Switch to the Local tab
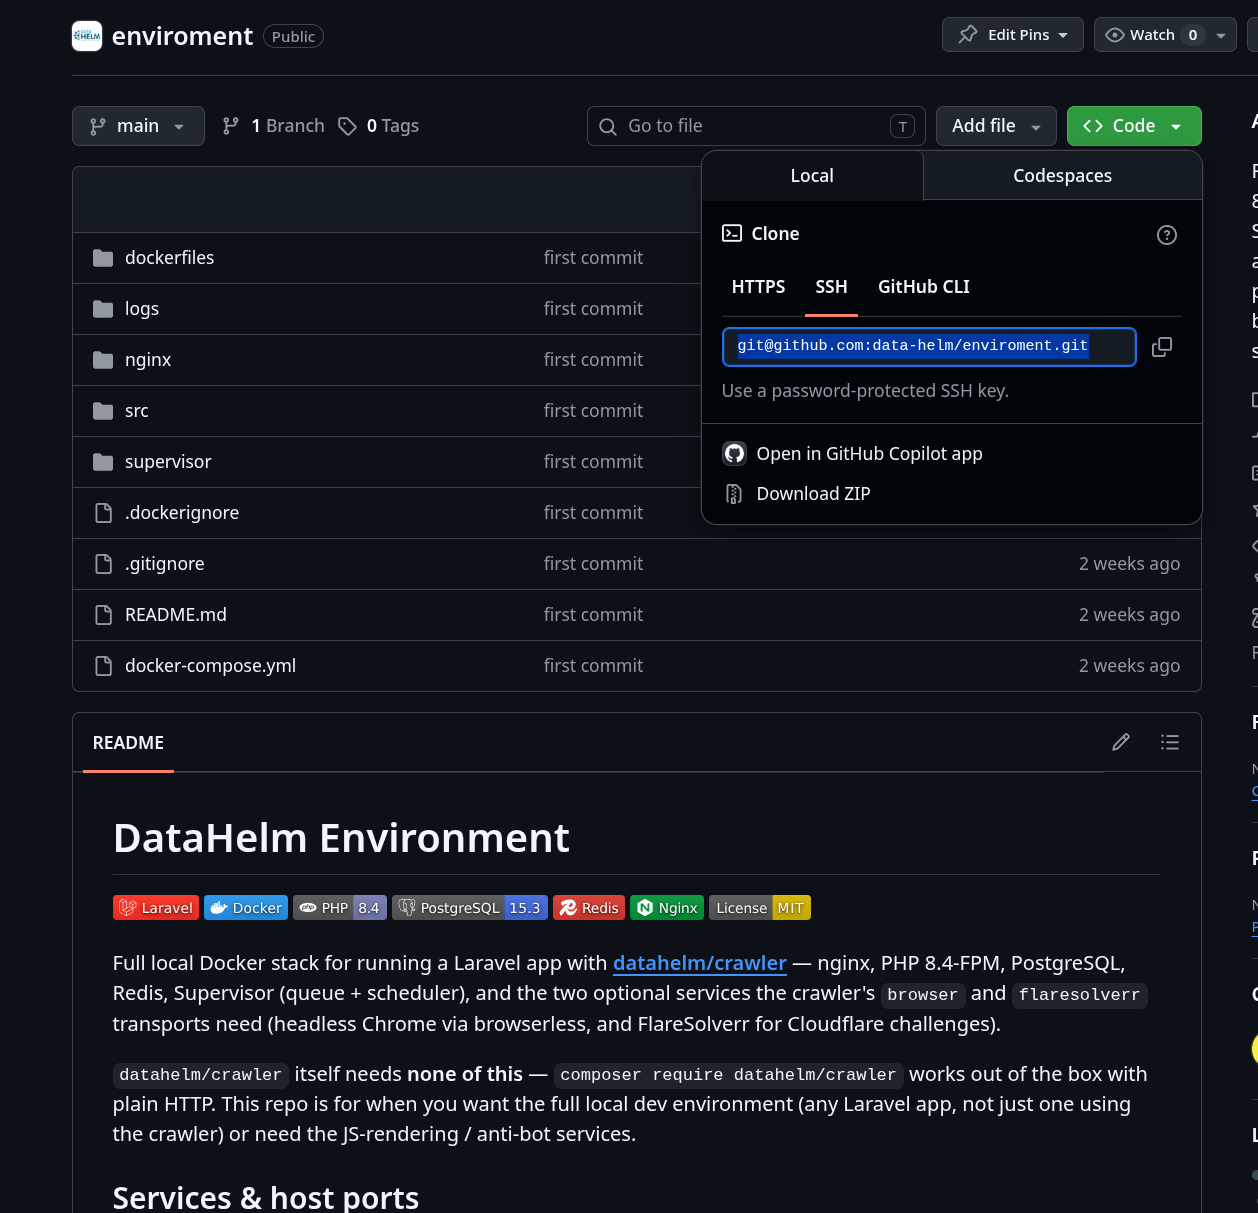Image resolution: width=1258 pixels, height=1213 pixels. tap(812, 176)
